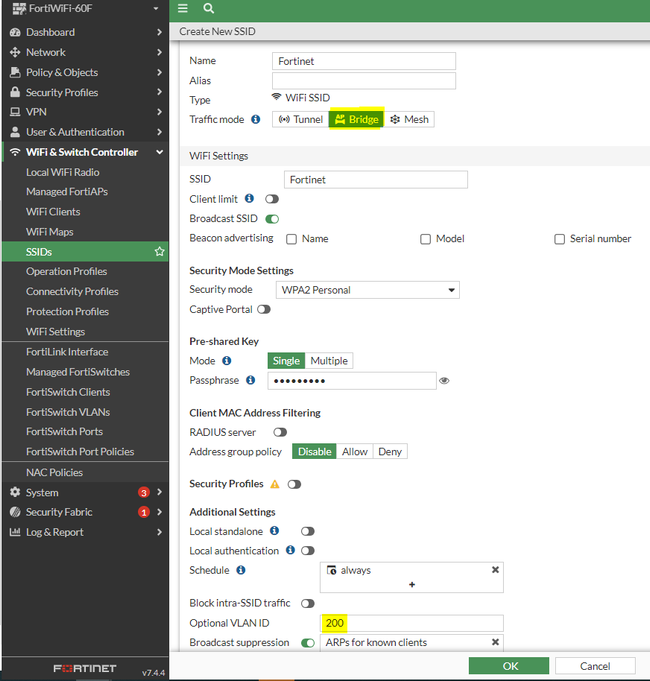Expand the System menu chevron
Viewport: 650px width, 681px height.
(159, 492)
